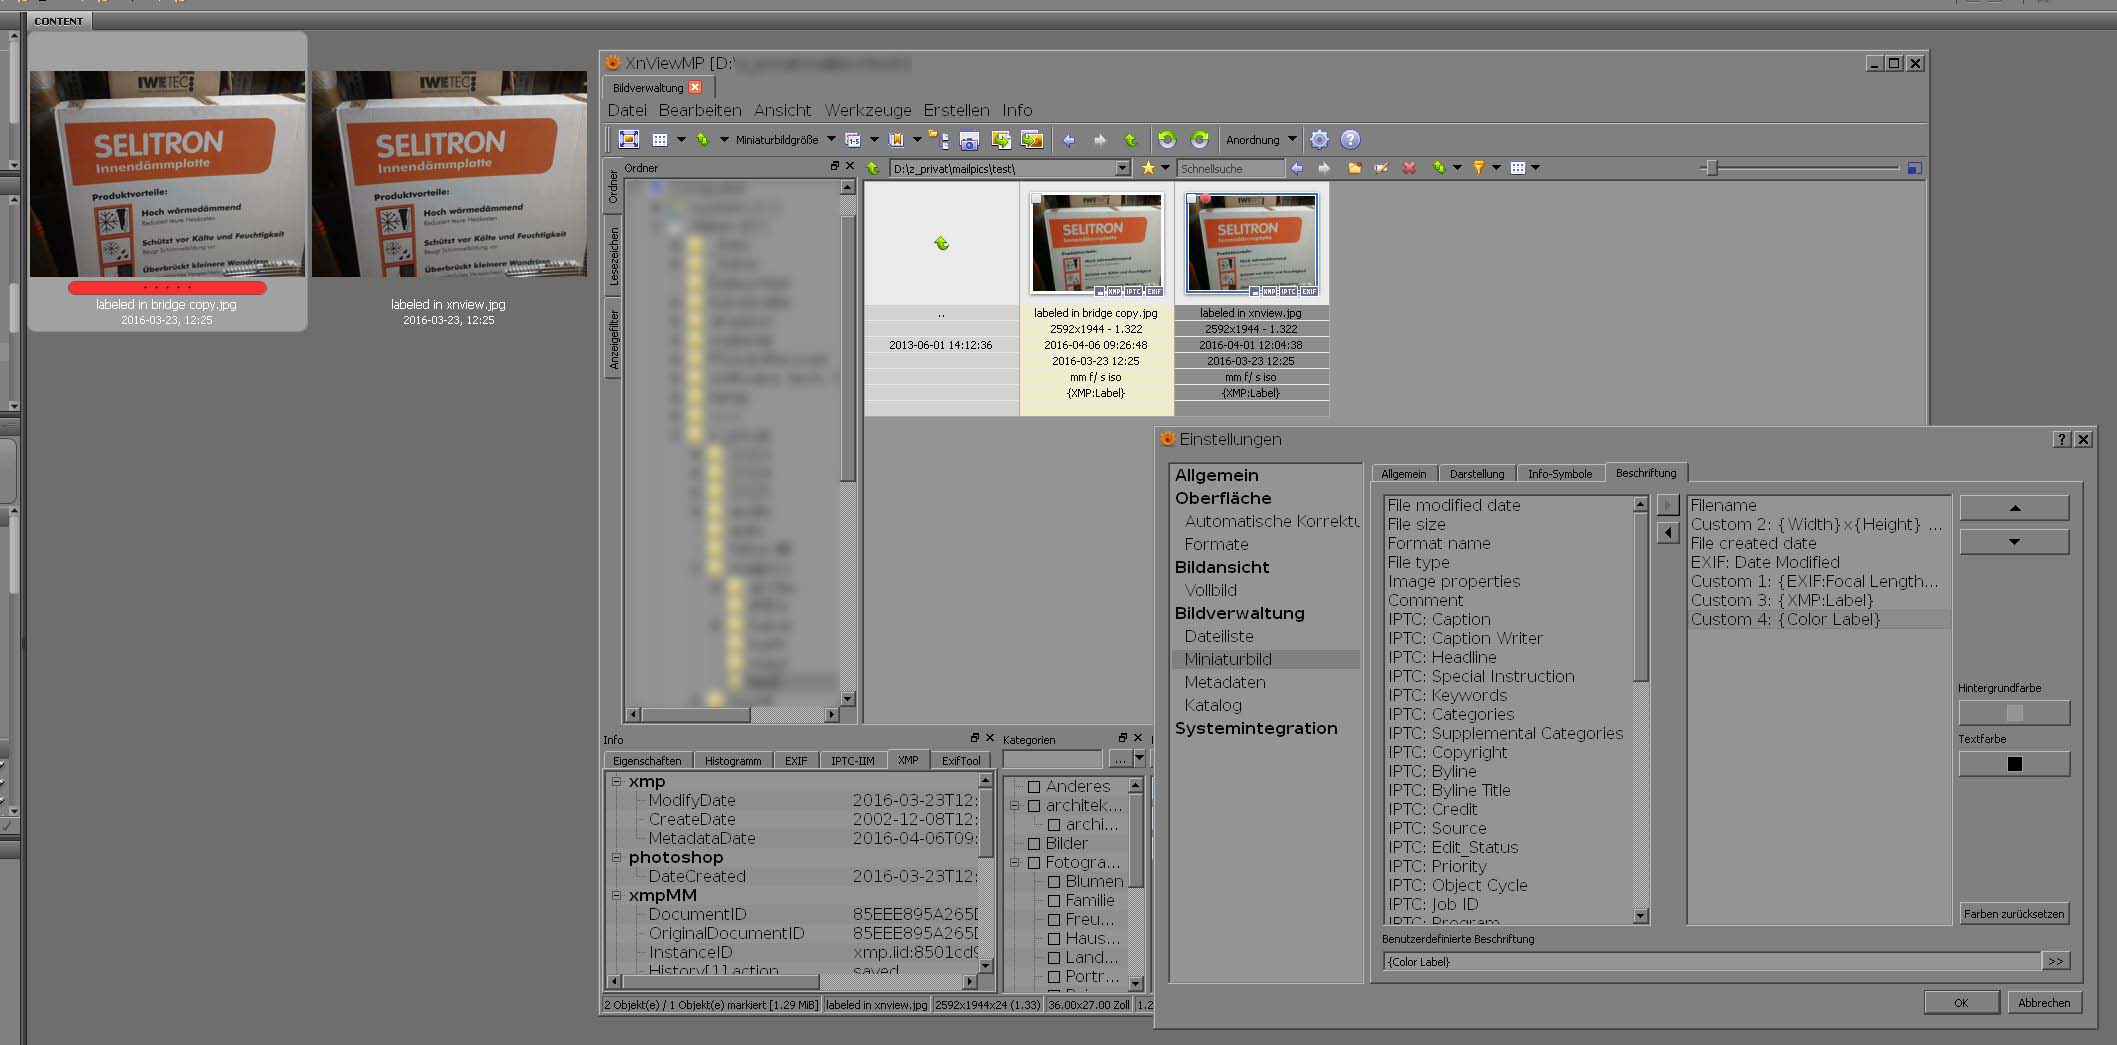Check the Anderes category checkbox
The width and height of the screenshot is (2117, 1045).
pyautogui.click(x=1034, y=787)
